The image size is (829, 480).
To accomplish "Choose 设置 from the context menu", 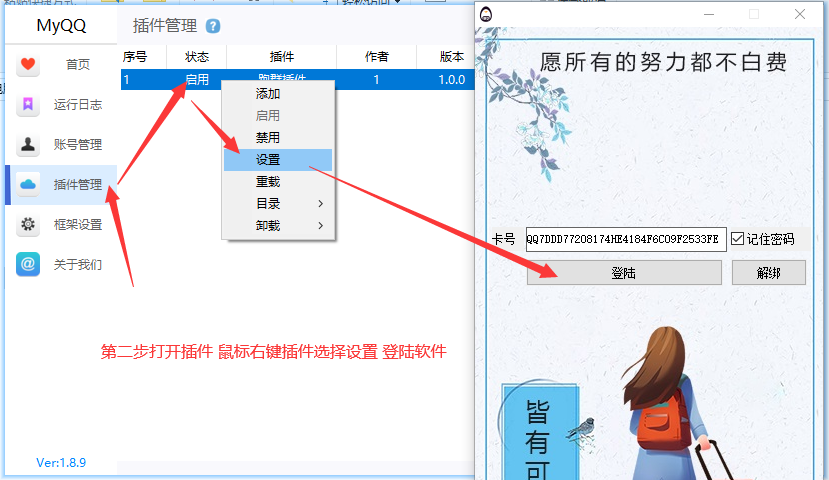I will [x=268, y=160].
